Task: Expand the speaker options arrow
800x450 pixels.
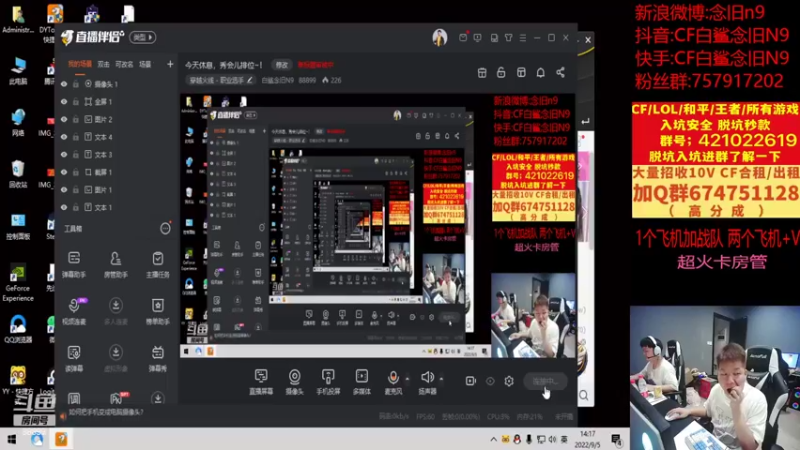Action: pos(441,379)
